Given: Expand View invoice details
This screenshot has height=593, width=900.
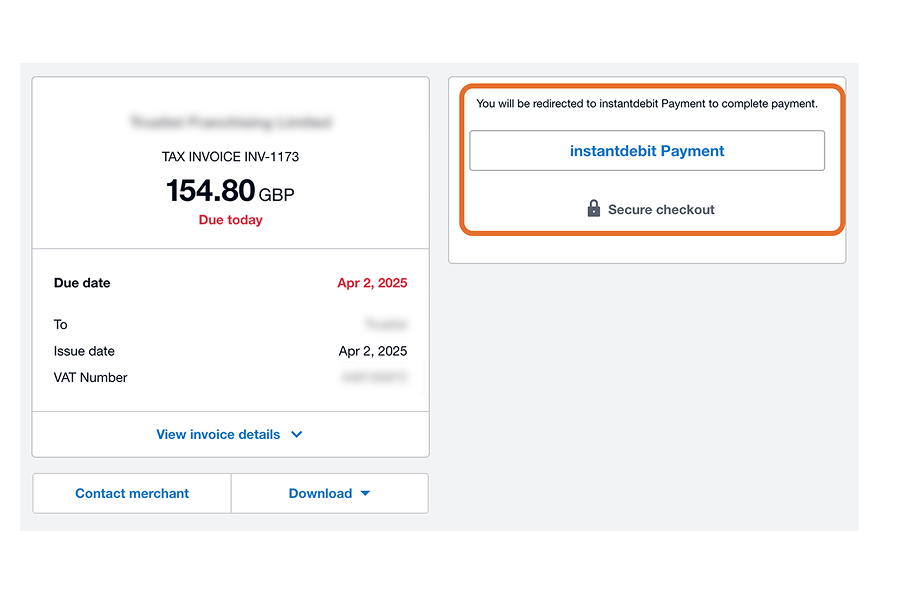Looking at the screenshot, I should click(230, 435).
